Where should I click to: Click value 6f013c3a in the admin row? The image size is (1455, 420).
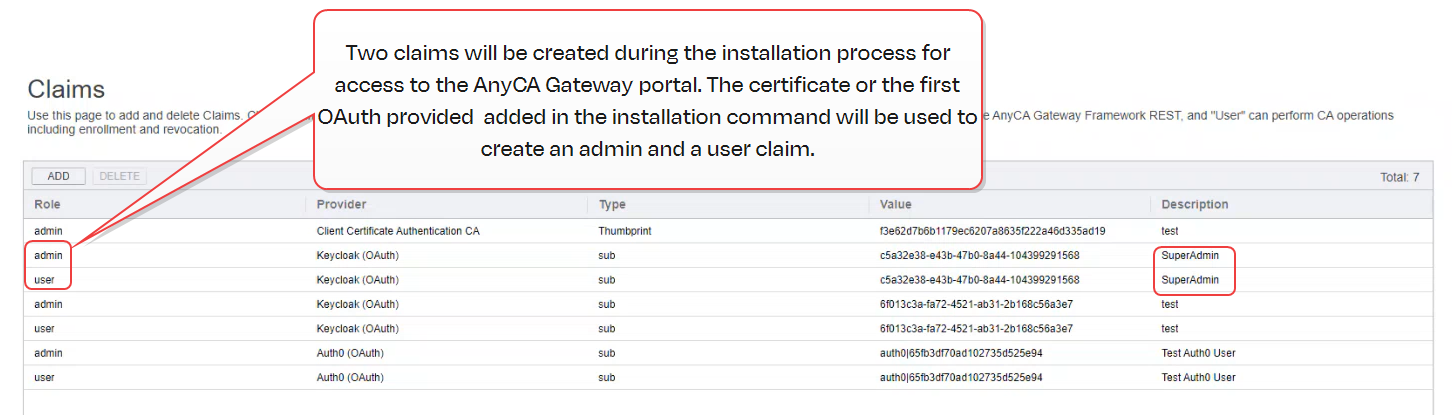coord(976,304)
